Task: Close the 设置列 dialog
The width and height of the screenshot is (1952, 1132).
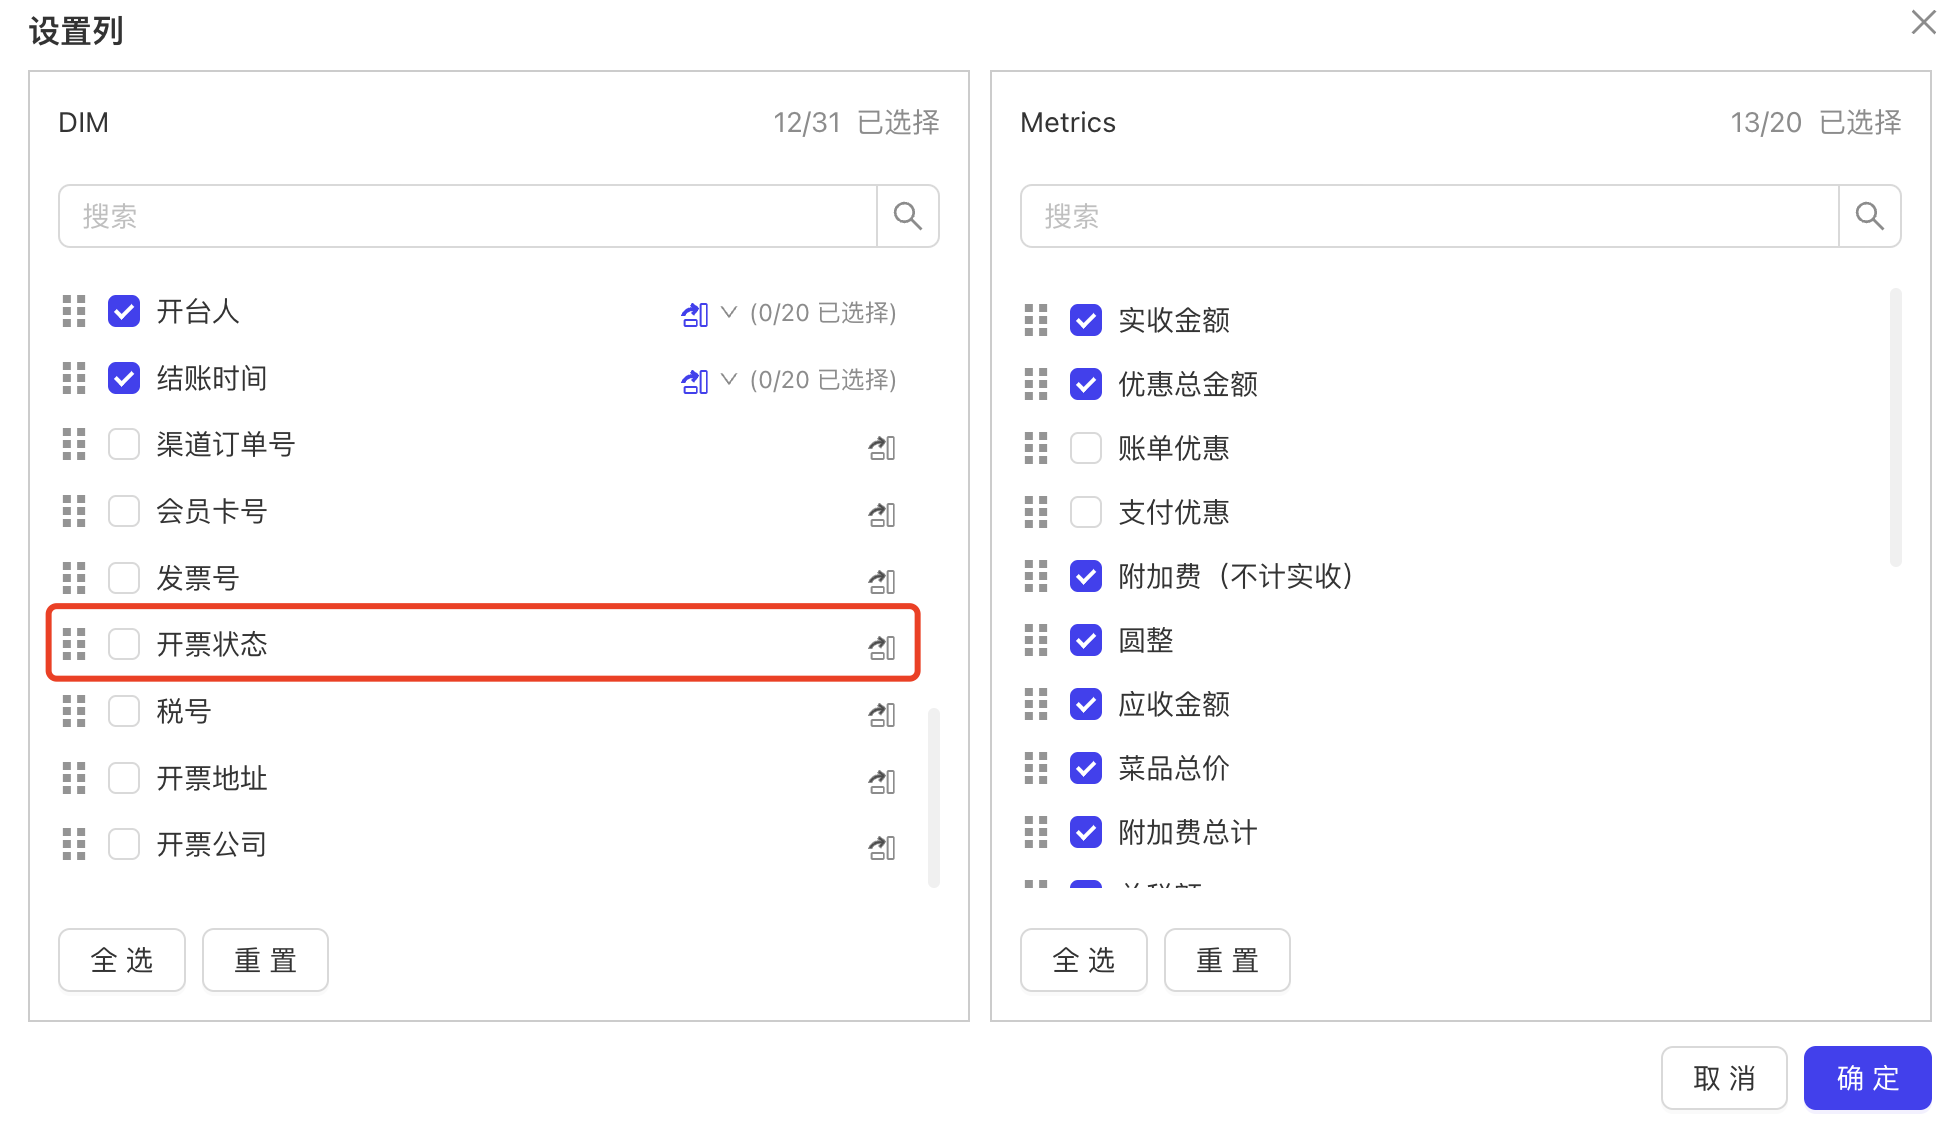Action: coord(1924,22)
